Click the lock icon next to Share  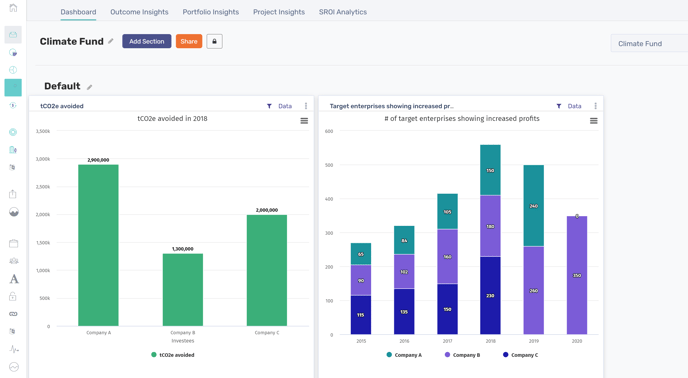coord(214,41)
